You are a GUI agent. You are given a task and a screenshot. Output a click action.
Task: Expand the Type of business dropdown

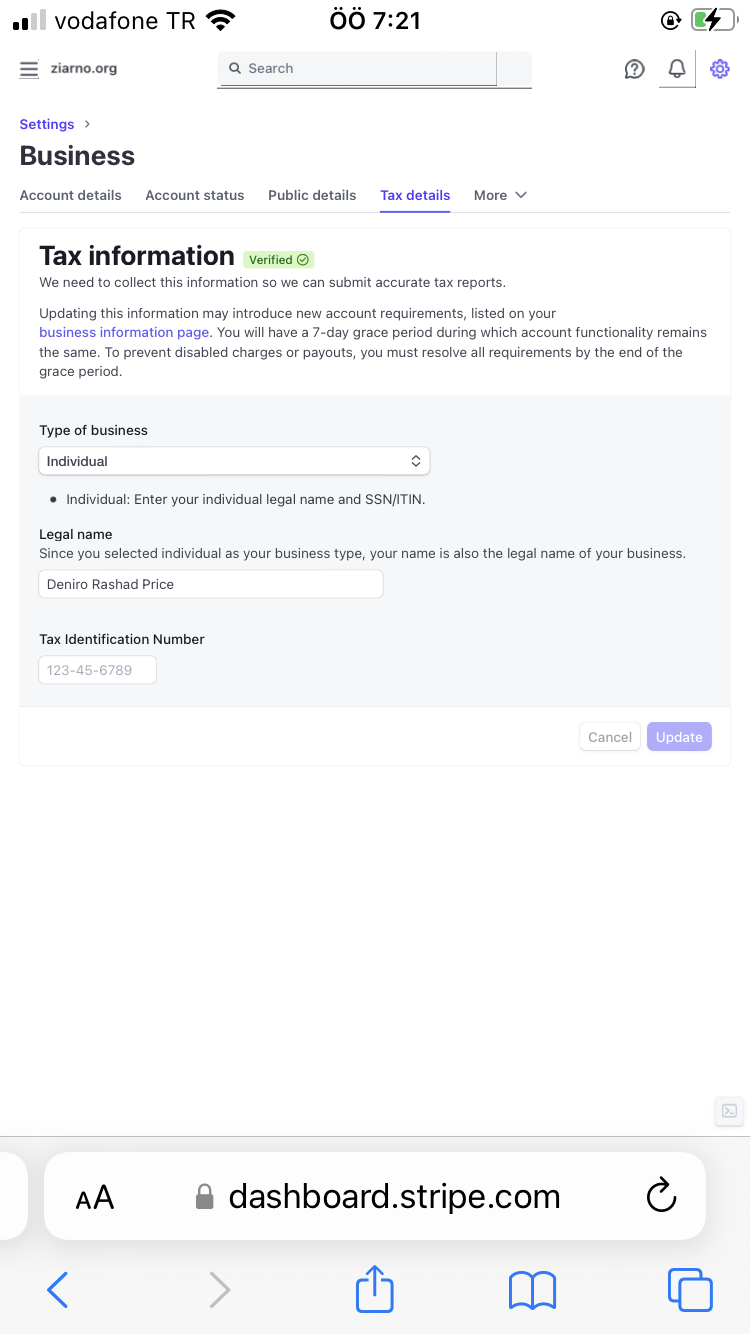pyautogui.click(x=234, y=461)
